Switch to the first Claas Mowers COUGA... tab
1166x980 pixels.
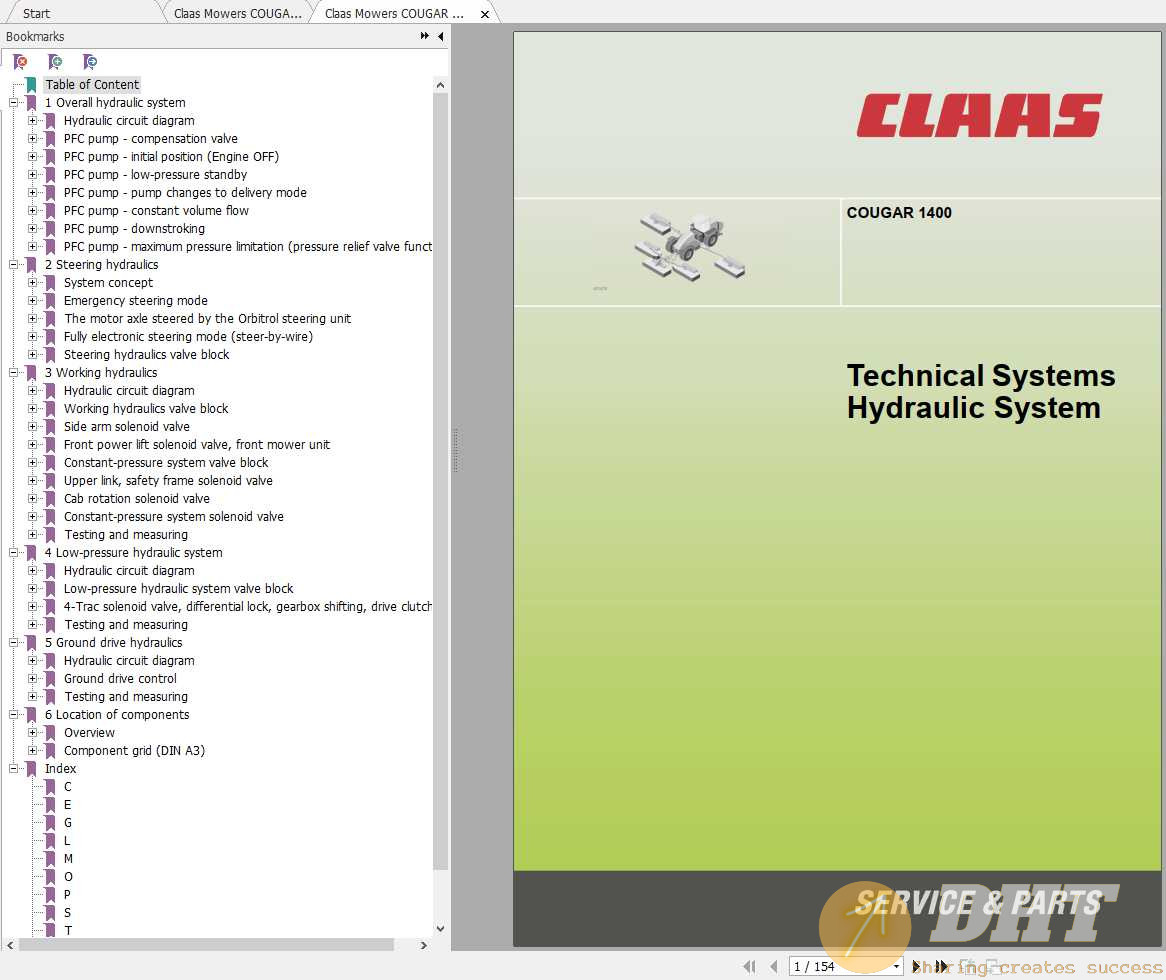pos(238,13)
